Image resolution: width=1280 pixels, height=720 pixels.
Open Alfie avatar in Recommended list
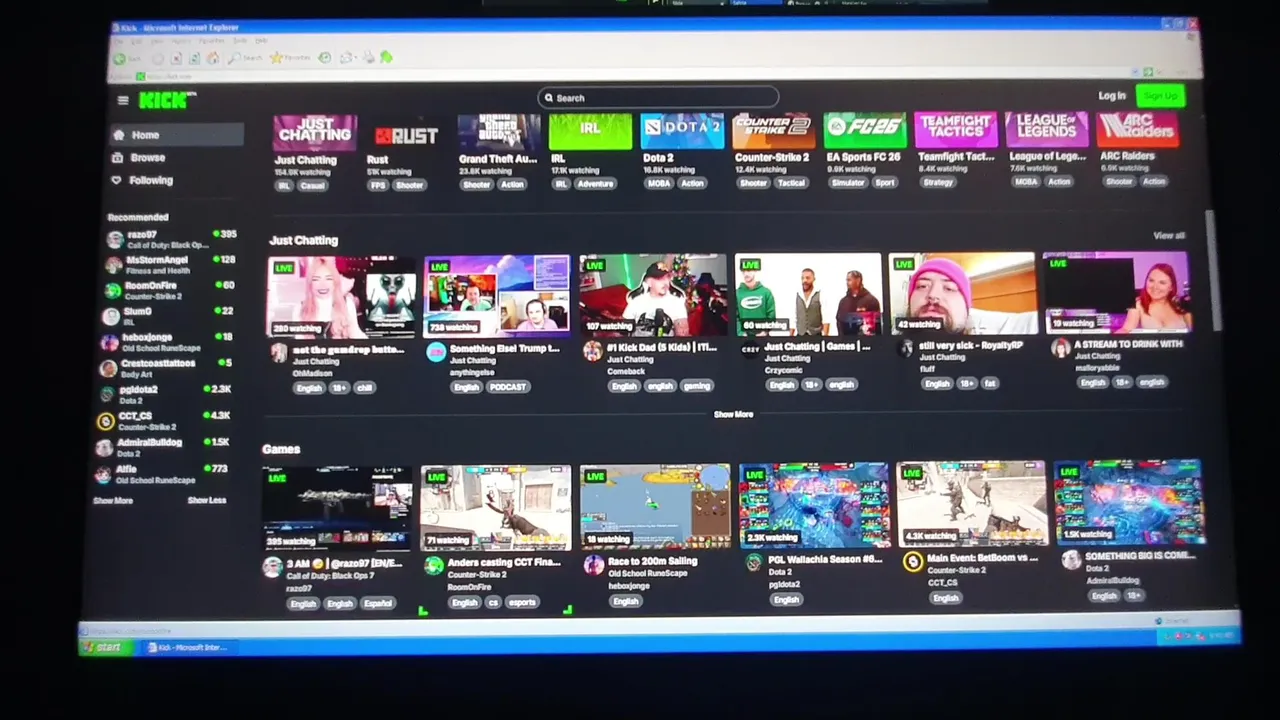click(103, 474)
